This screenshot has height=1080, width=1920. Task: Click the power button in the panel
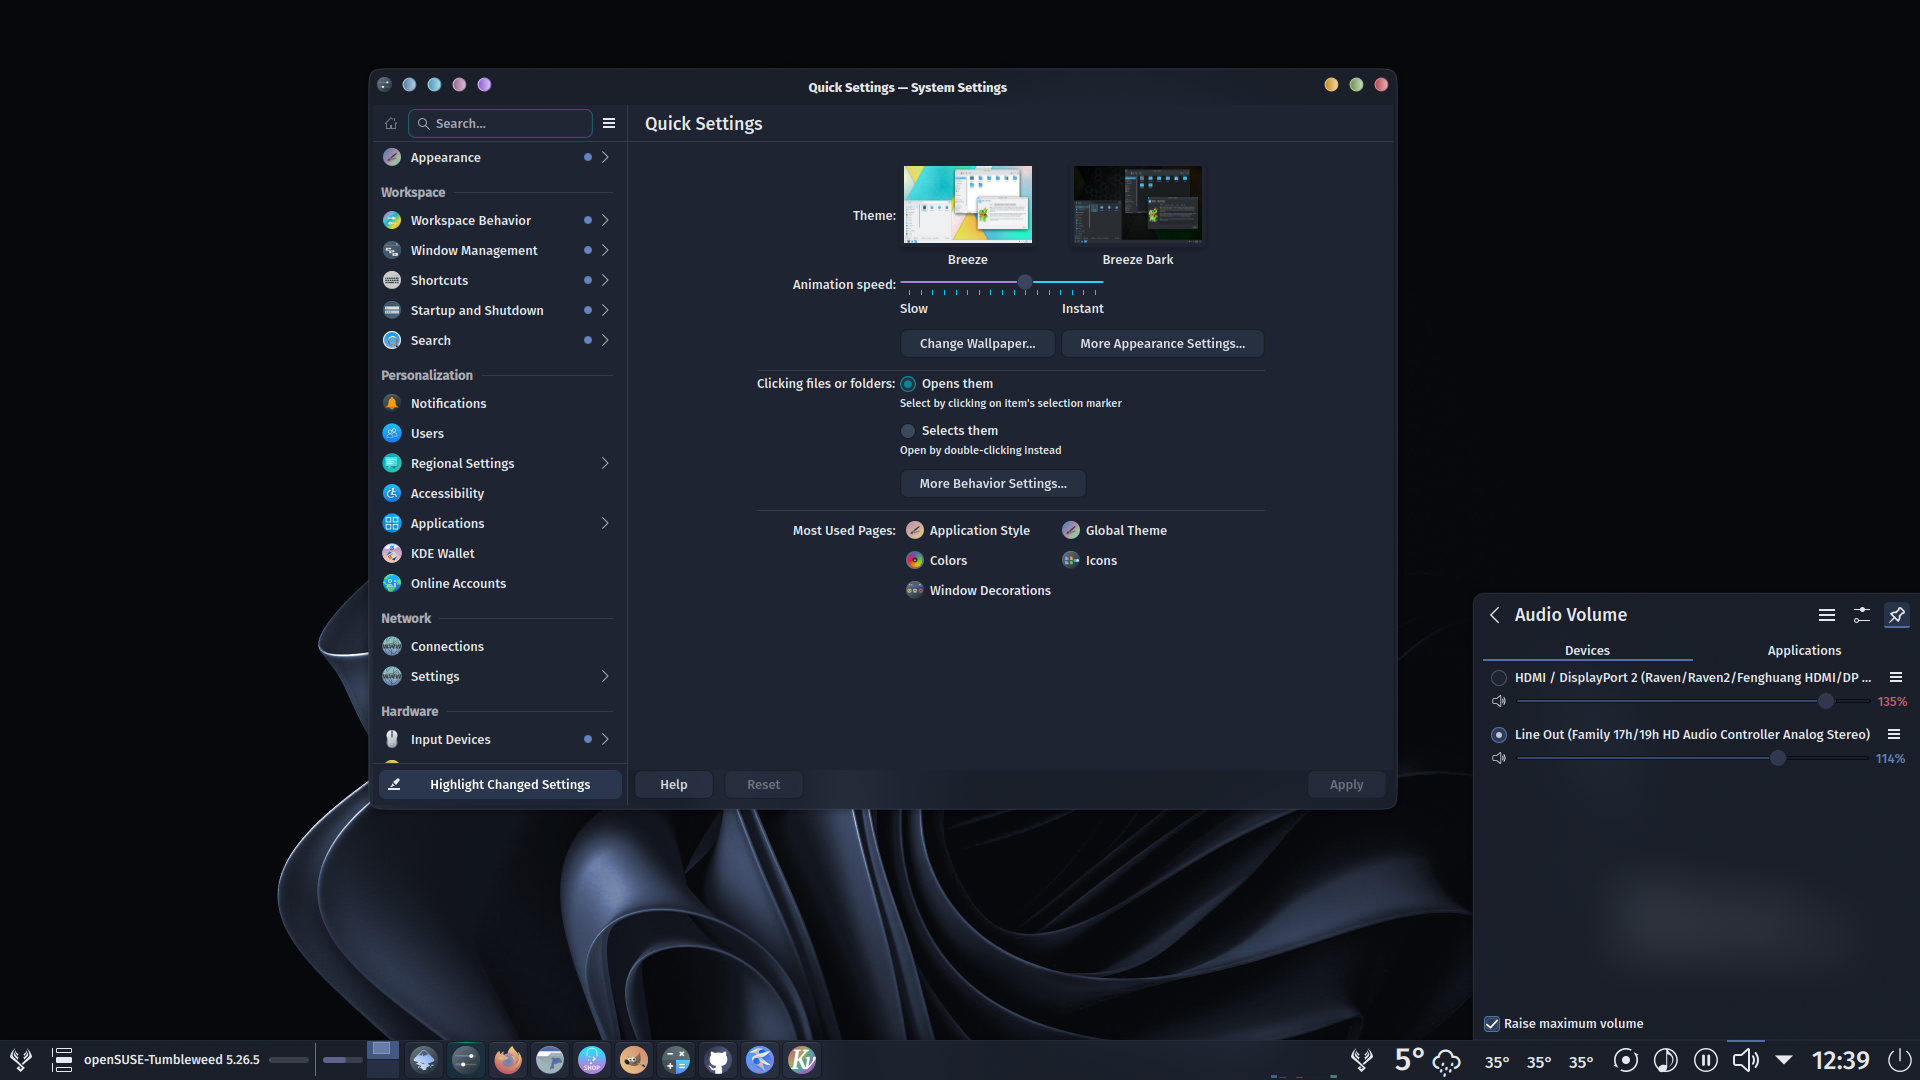[1900, 1060]
